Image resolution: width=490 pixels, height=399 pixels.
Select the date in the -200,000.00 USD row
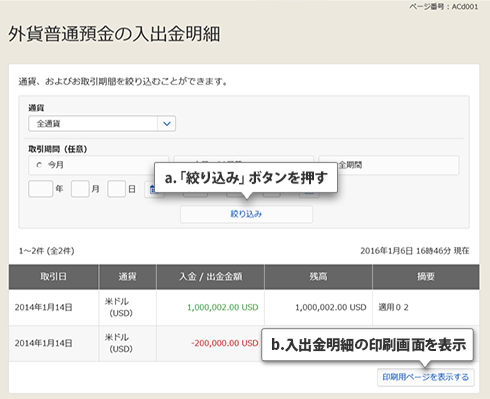point(43,343)
